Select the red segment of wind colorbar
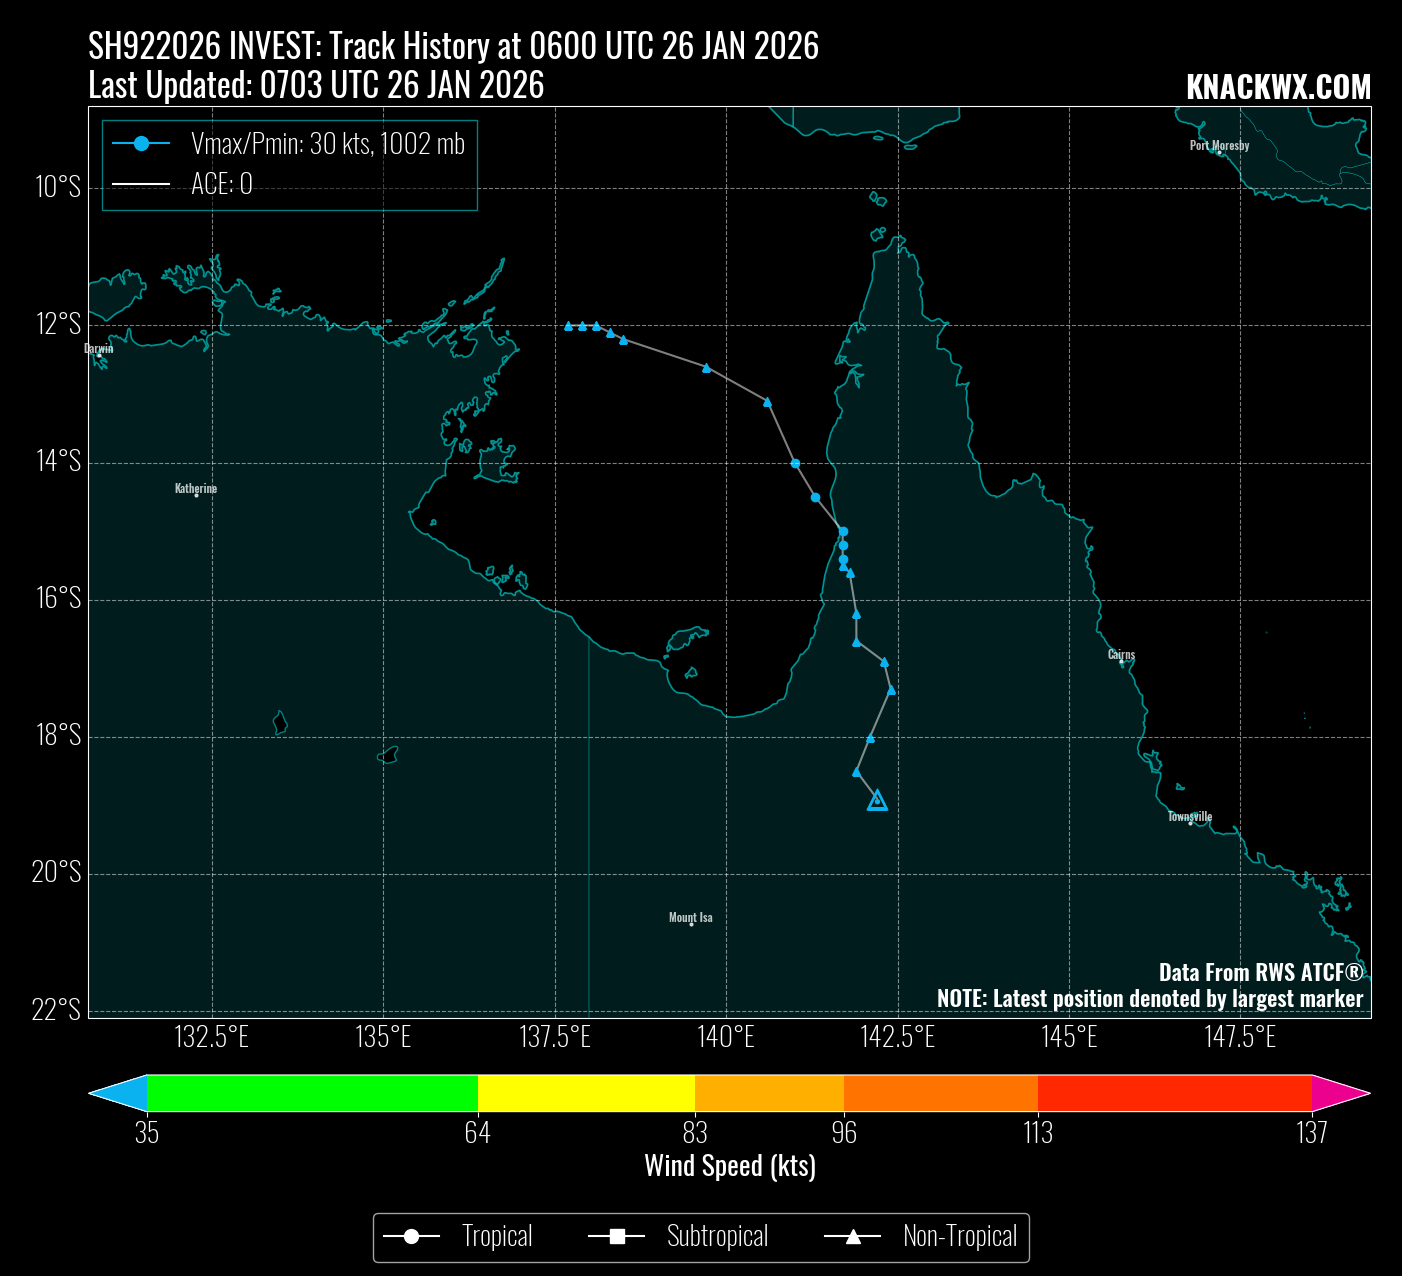 1174,1093
